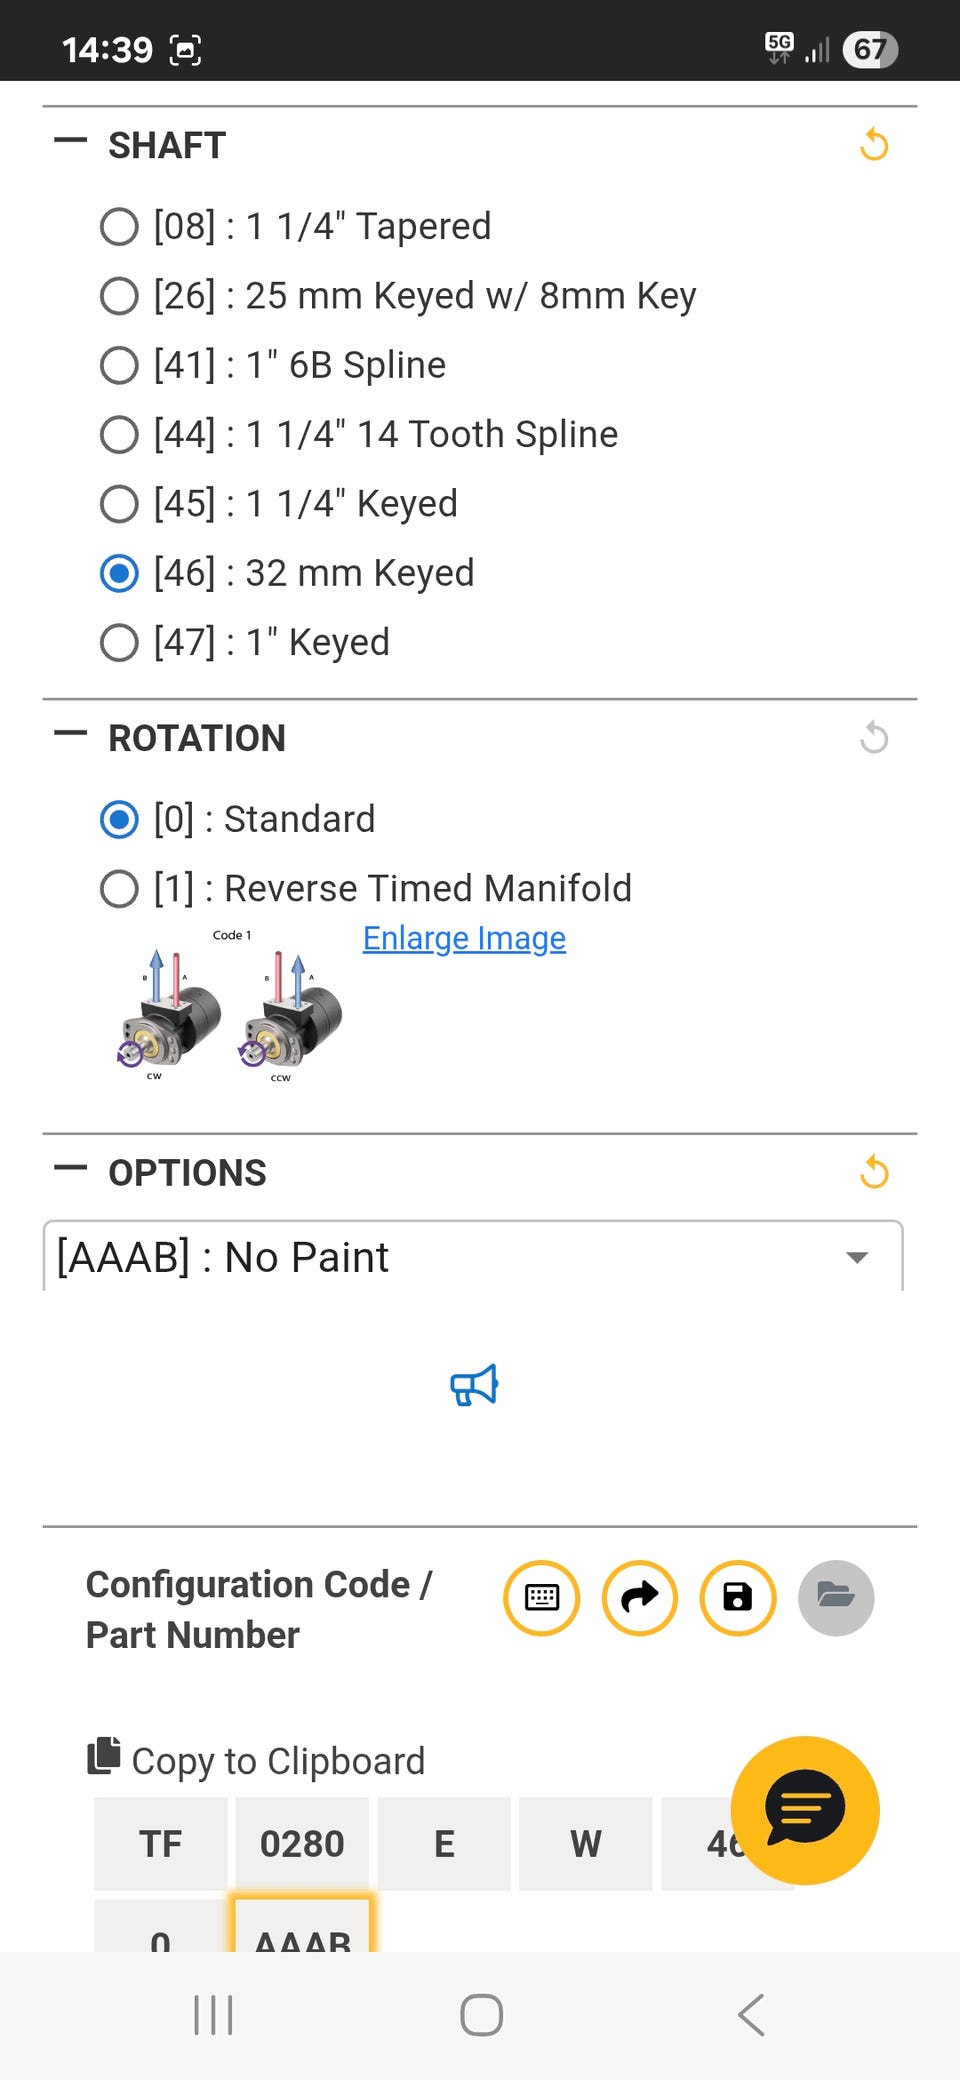Image resolution: width=960 pixels, height=2080 pixels.
Task: Save configuration with the floppy disk icon
Action: pyautogui.click(x=738, y=1598)
